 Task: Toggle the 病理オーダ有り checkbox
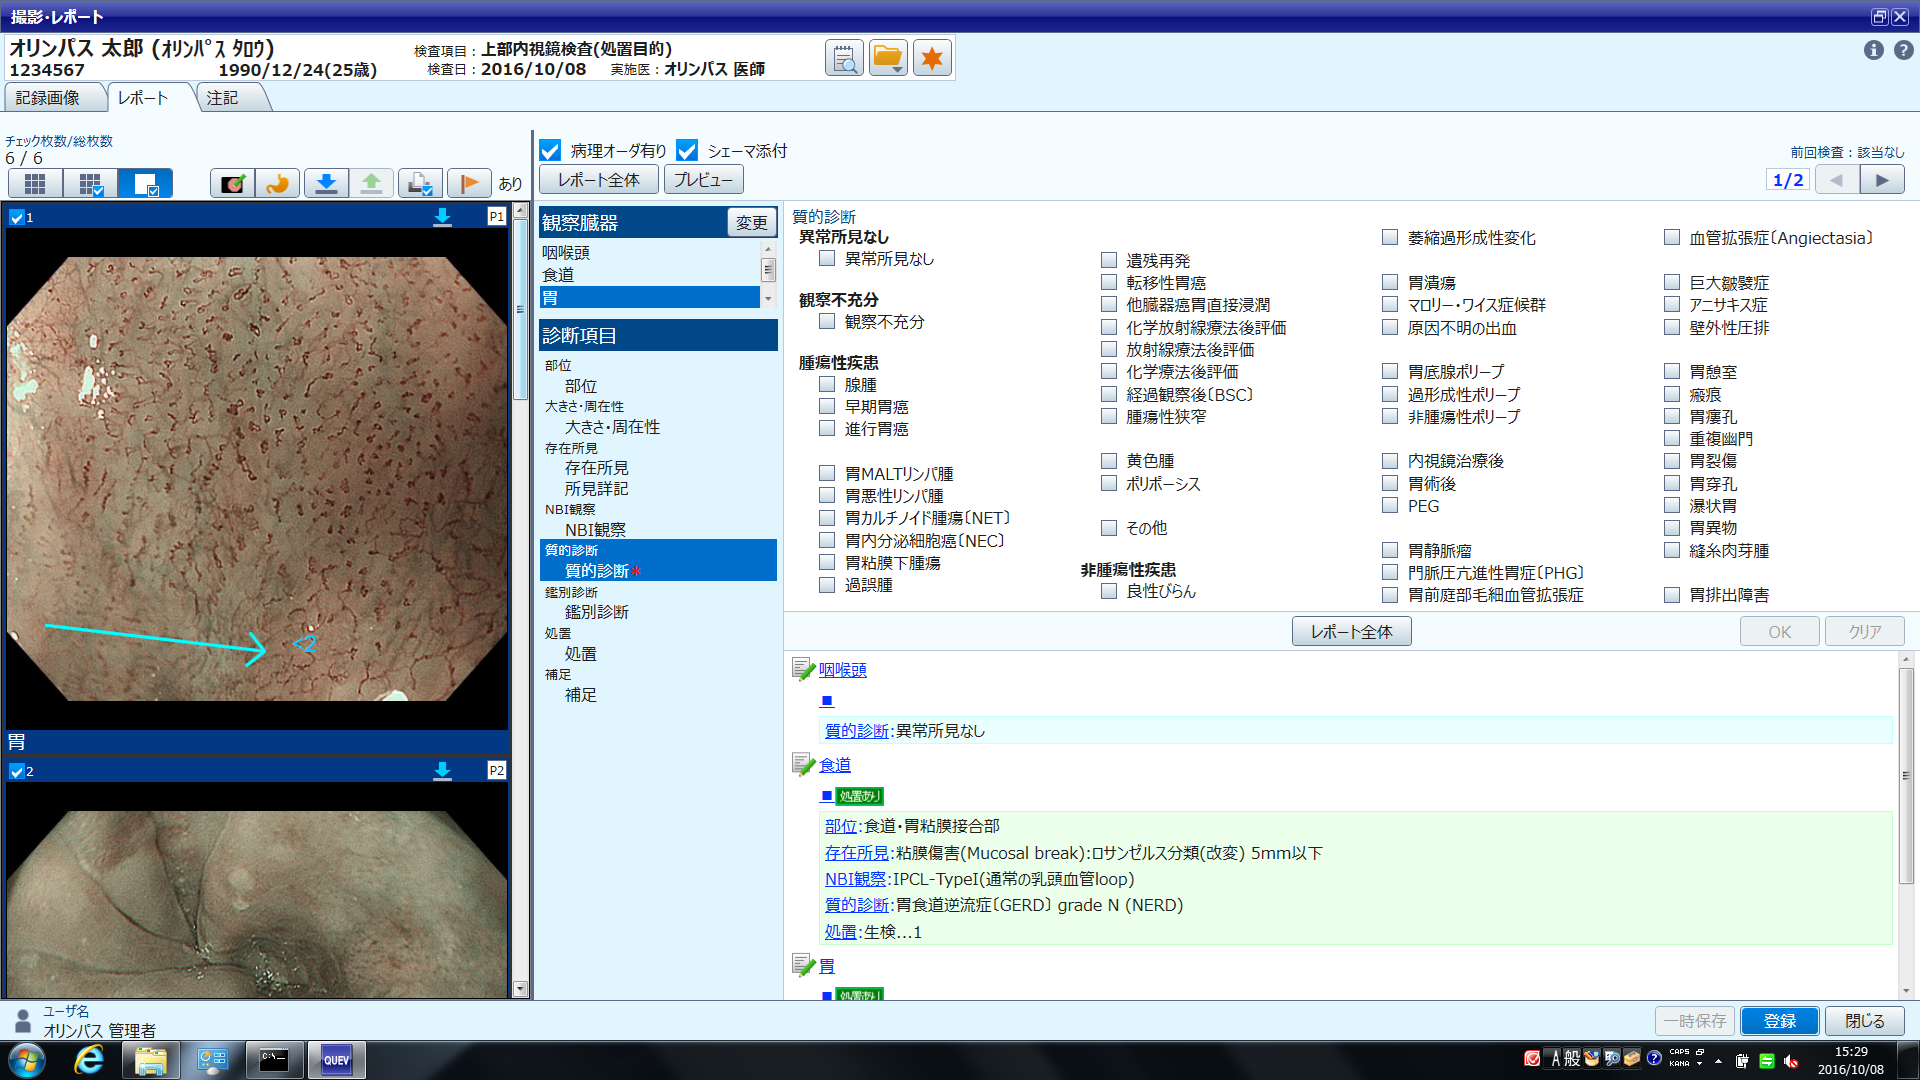550,151
